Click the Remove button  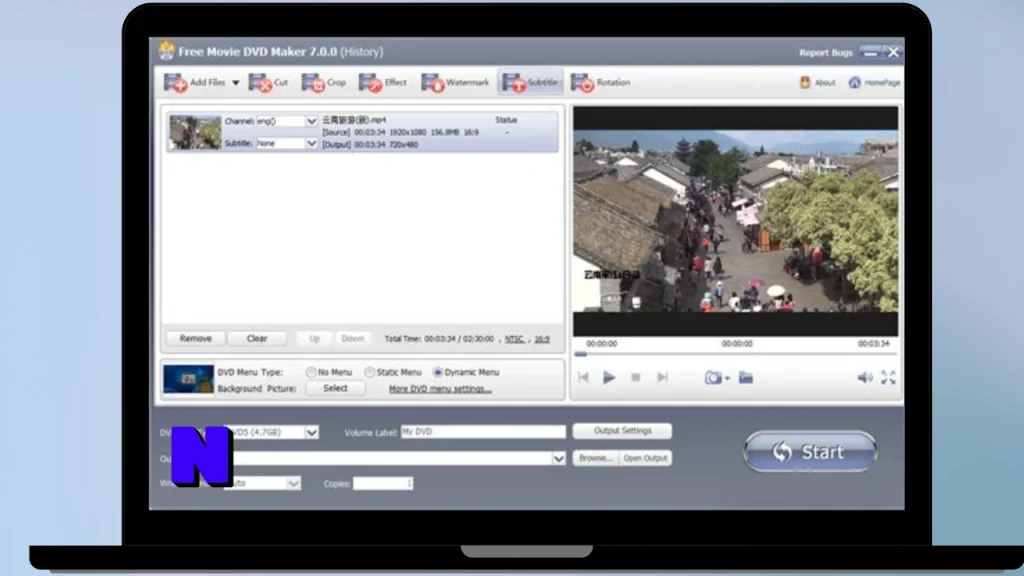click(195, 338)
